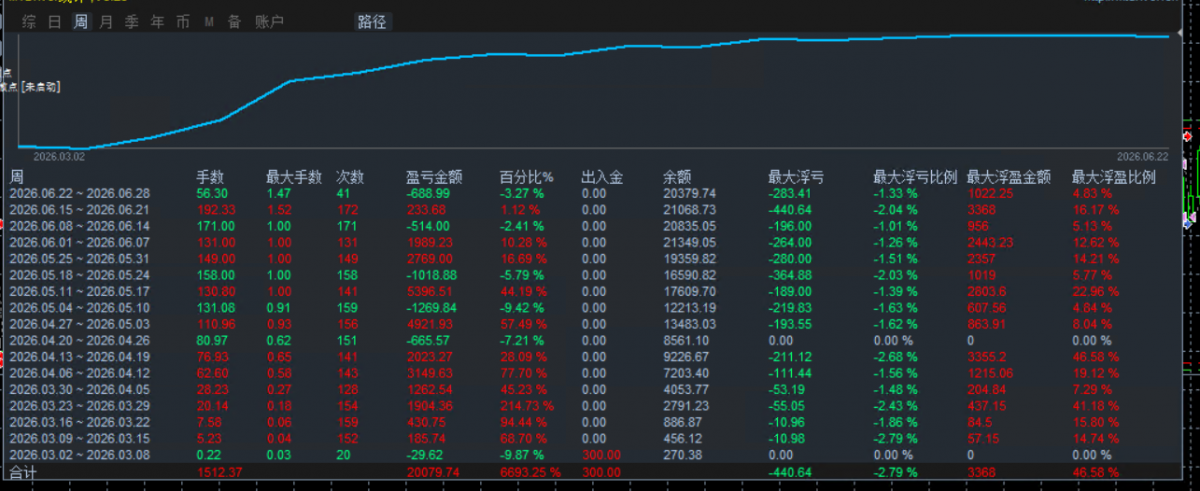Click the 周 column header
The height and width of the screenshot is (491, 1200).
coord(17,176)
